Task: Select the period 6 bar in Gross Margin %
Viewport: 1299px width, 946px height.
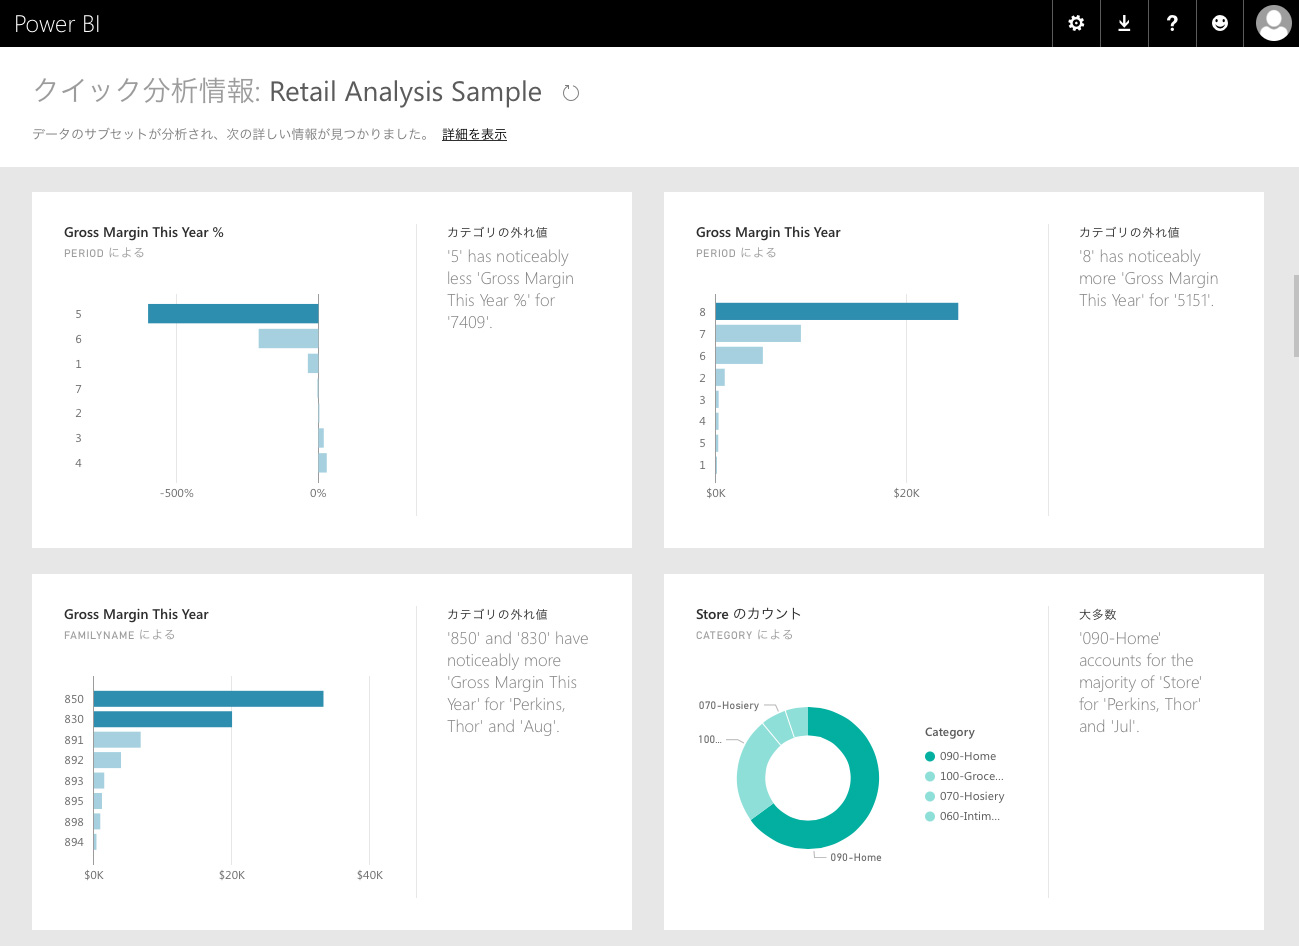Action: pyautogui.click(x=288, y=339)
